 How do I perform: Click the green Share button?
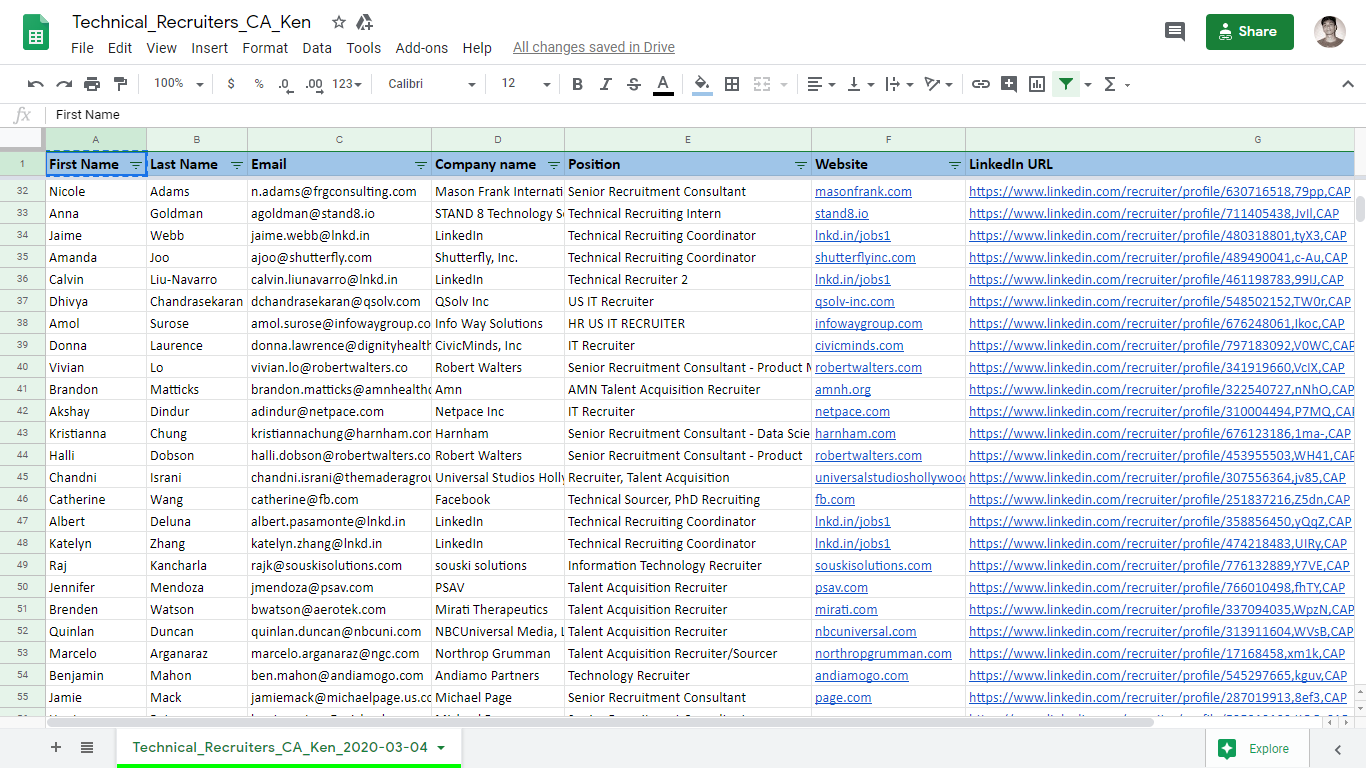pyautogui.click(x=1249, y=32)
